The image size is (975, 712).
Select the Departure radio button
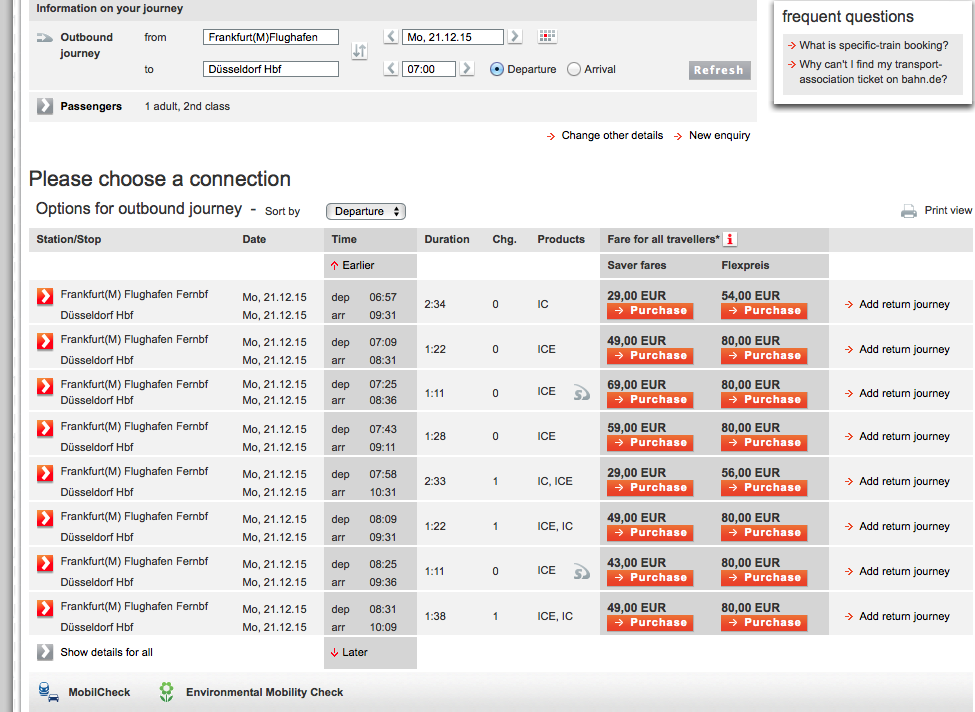(497, 69)
